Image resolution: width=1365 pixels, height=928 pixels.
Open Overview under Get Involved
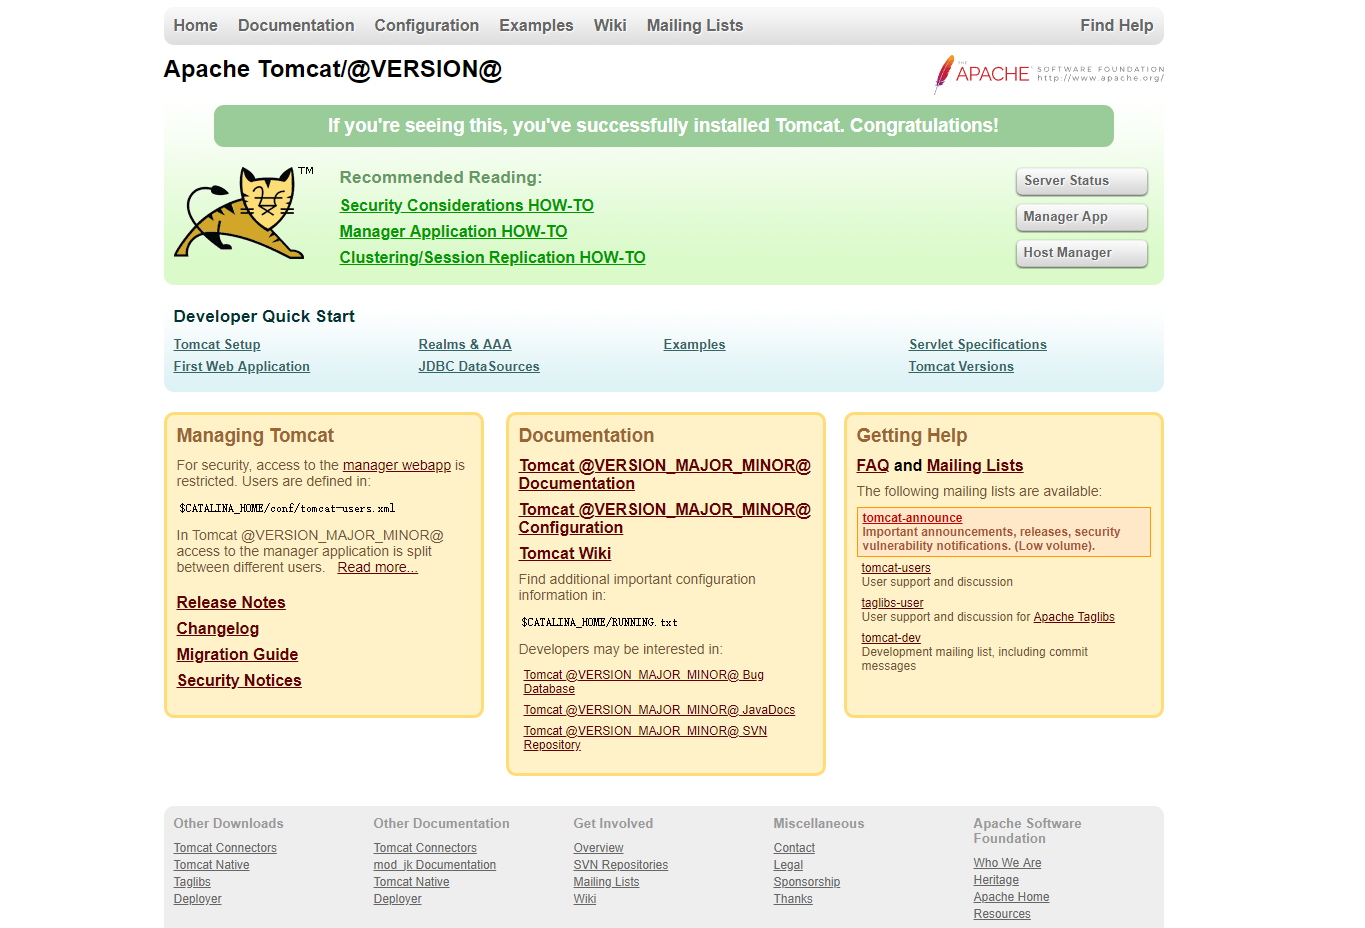pos(598,848)
